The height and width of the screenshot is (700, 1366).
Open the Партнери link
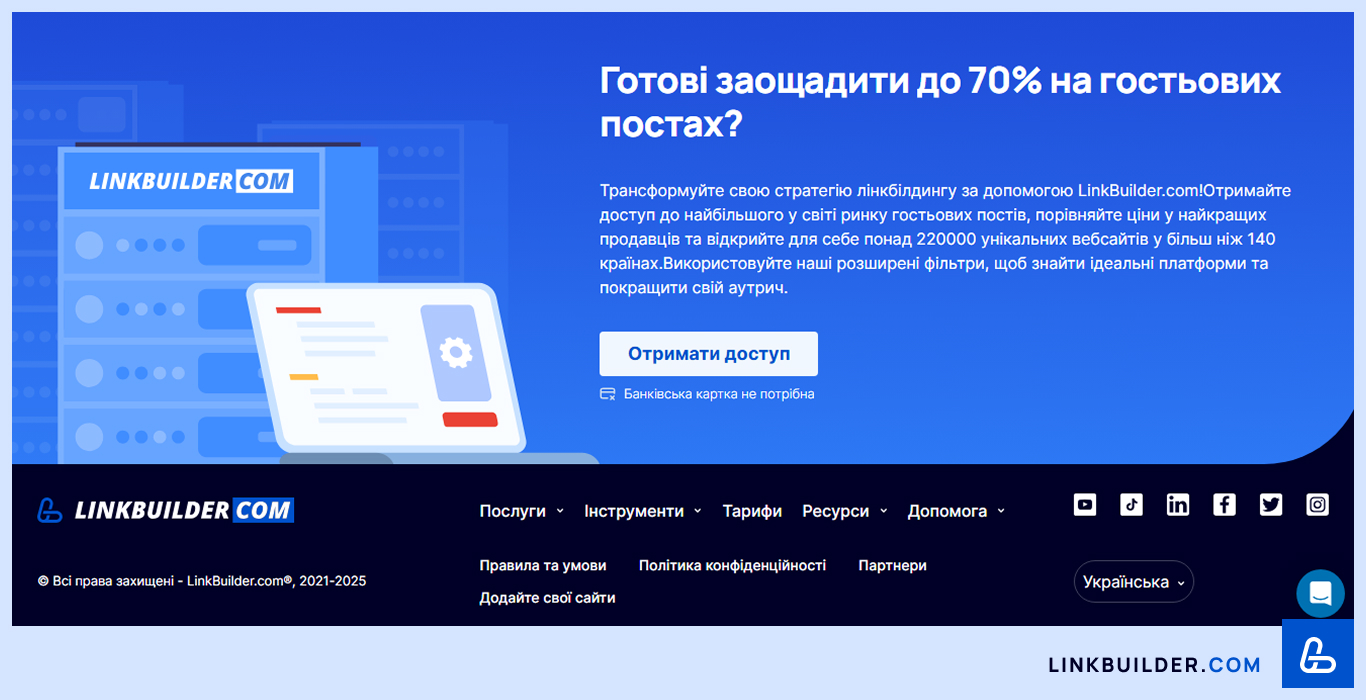tap(892, 565)
